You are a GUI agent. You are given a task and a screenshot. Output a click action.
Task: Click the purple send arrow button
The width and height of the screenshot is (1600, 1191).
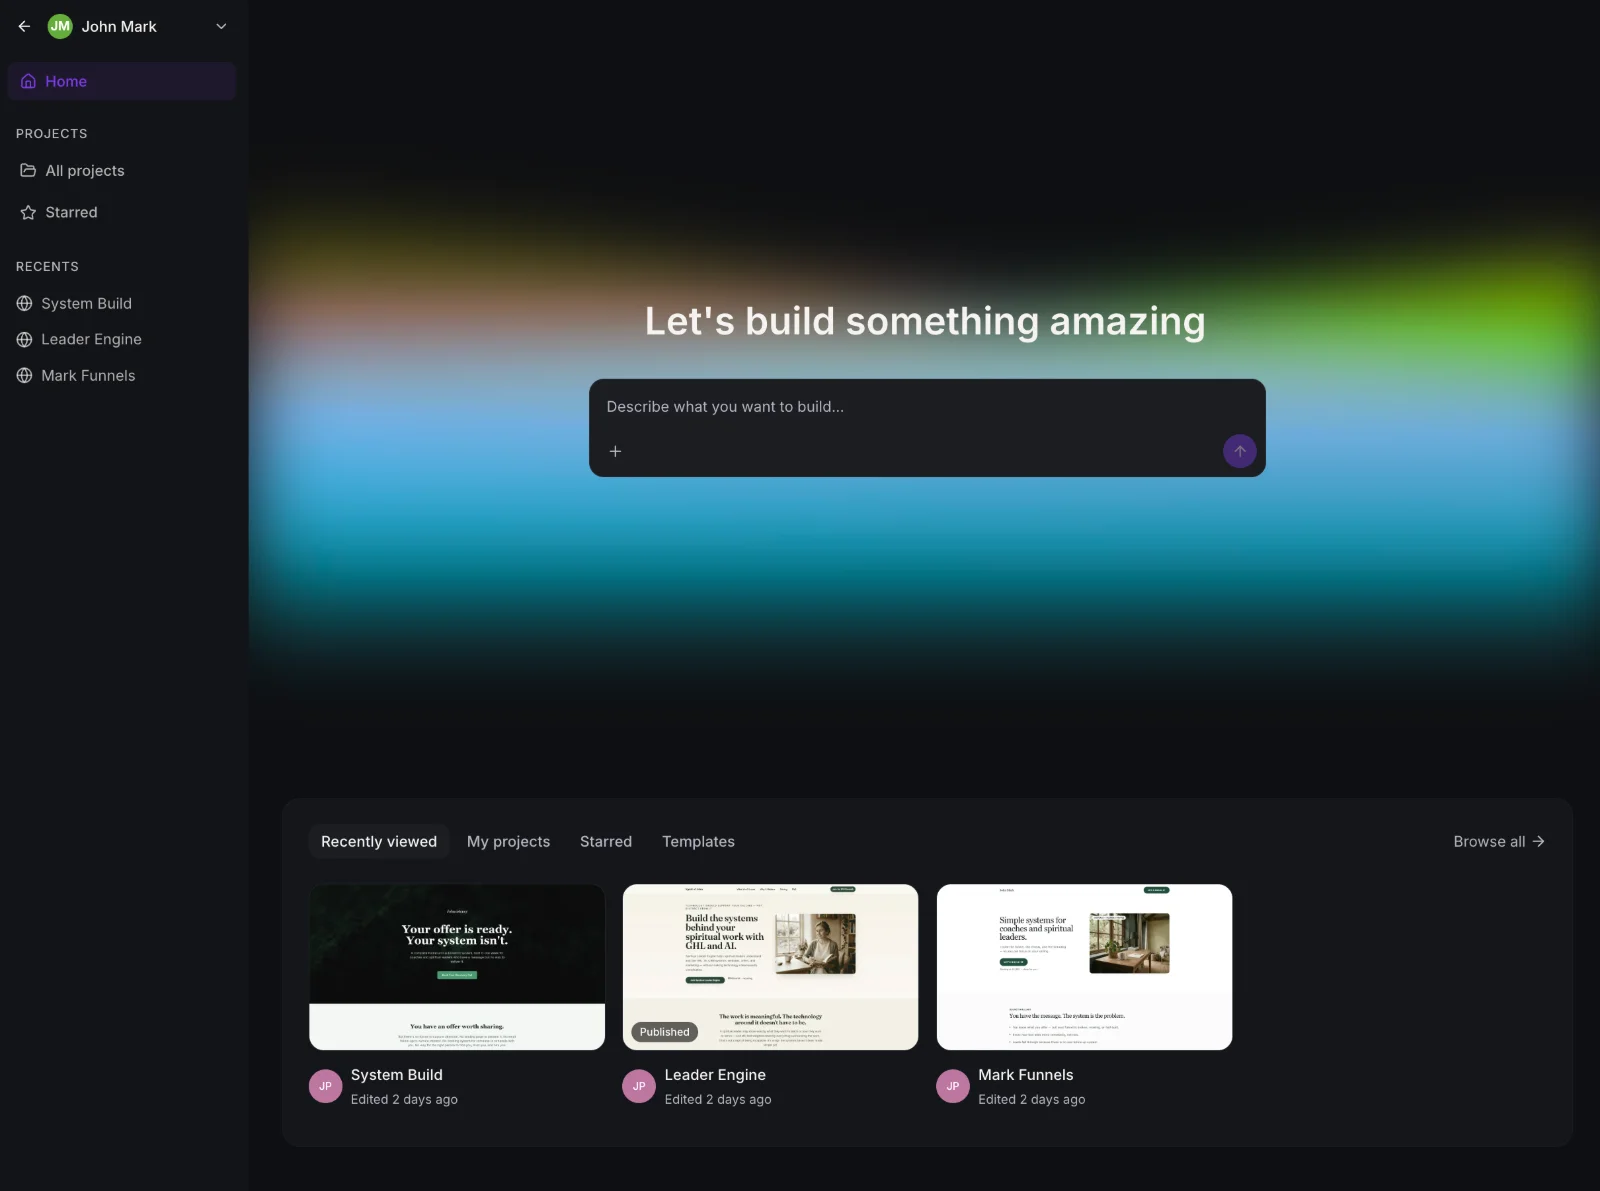1240,451
